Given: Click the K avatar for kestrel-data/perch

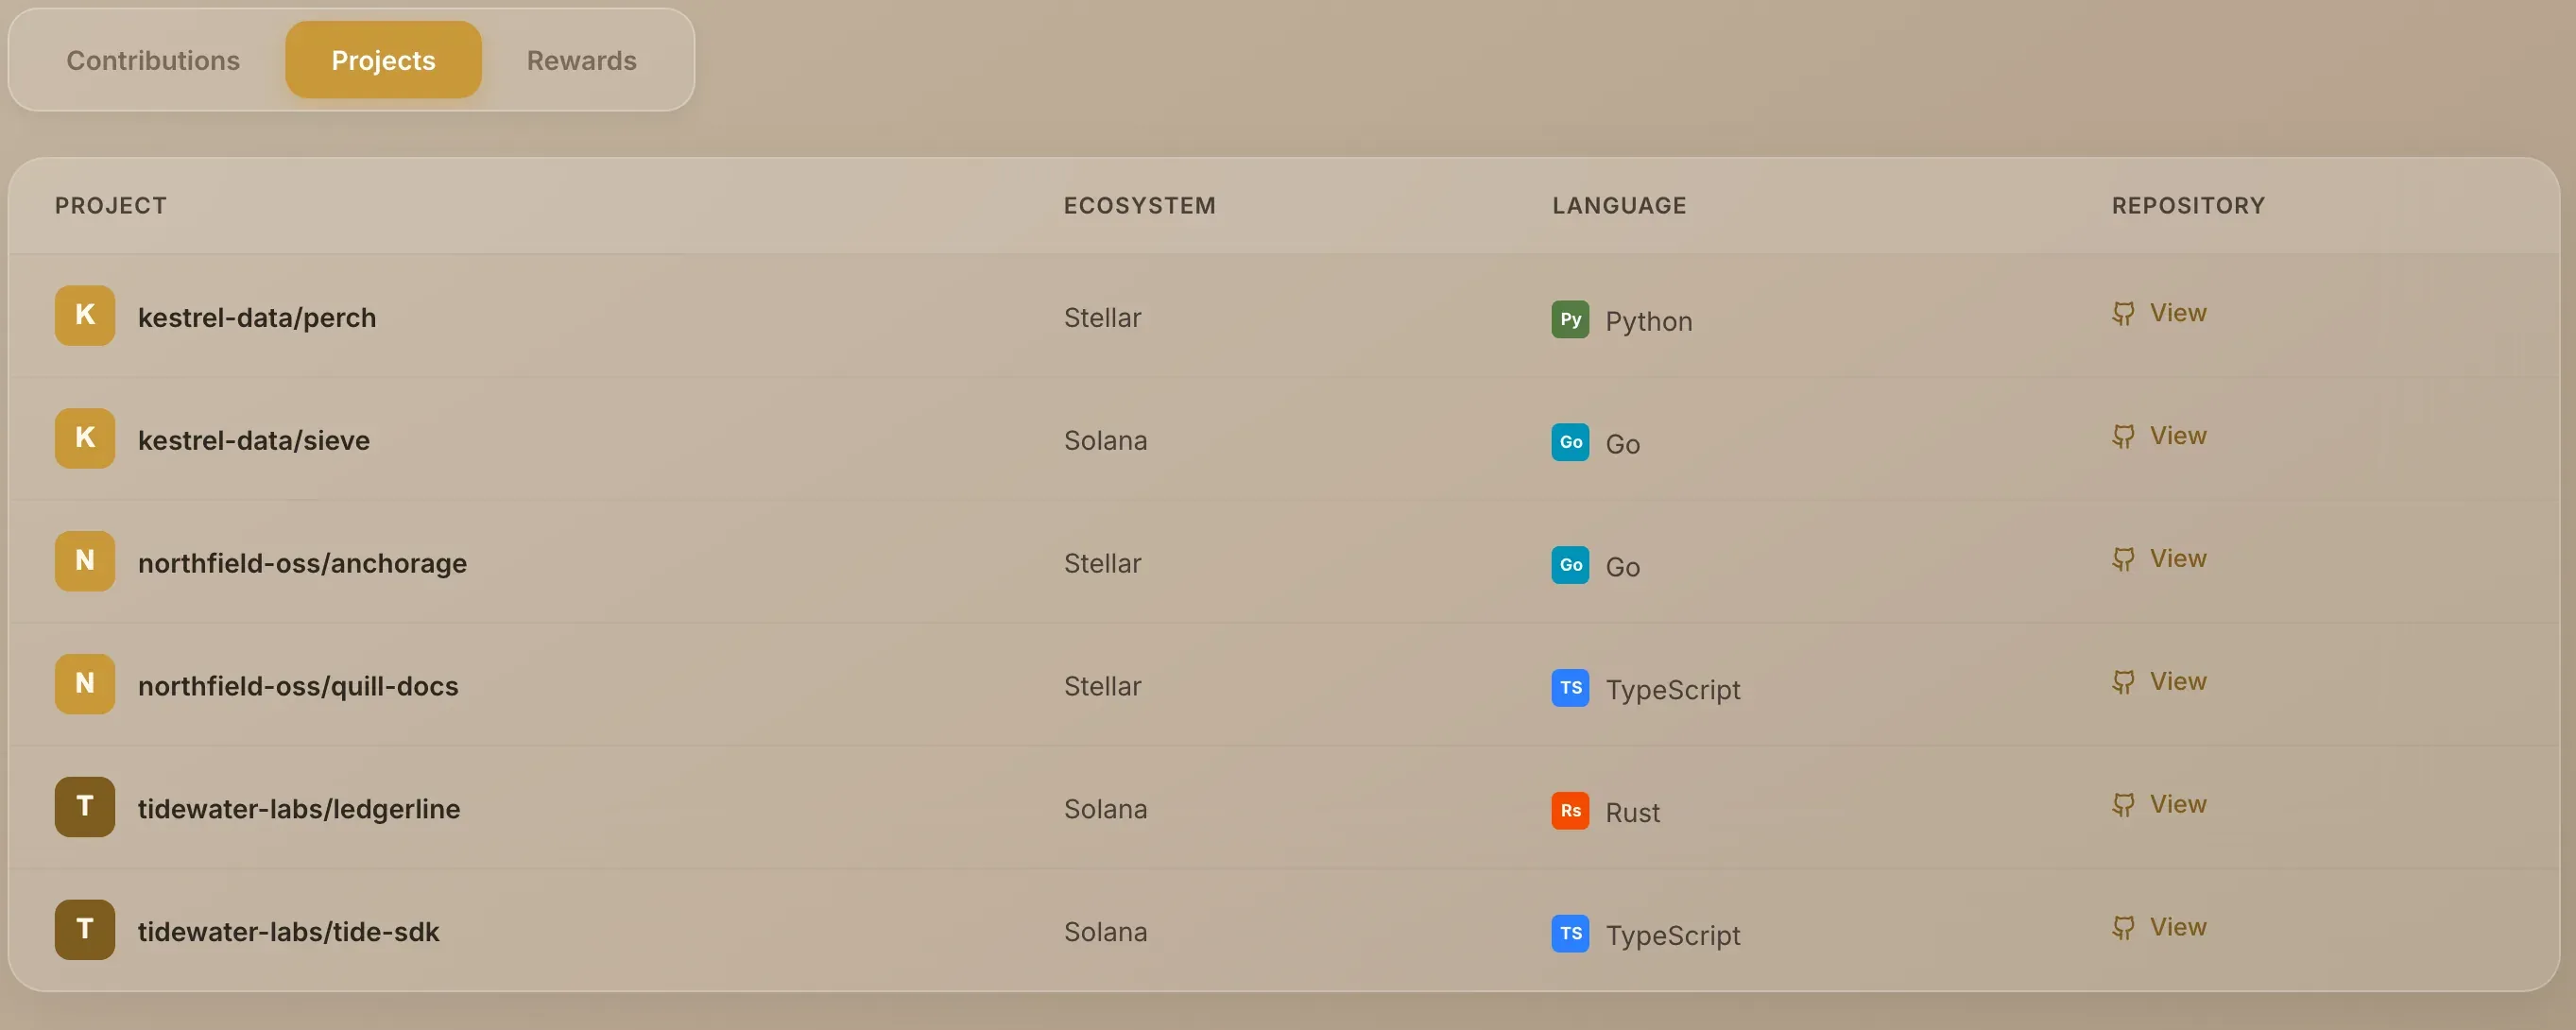Looking at the screenshot, I should click(x=85, y=315).
